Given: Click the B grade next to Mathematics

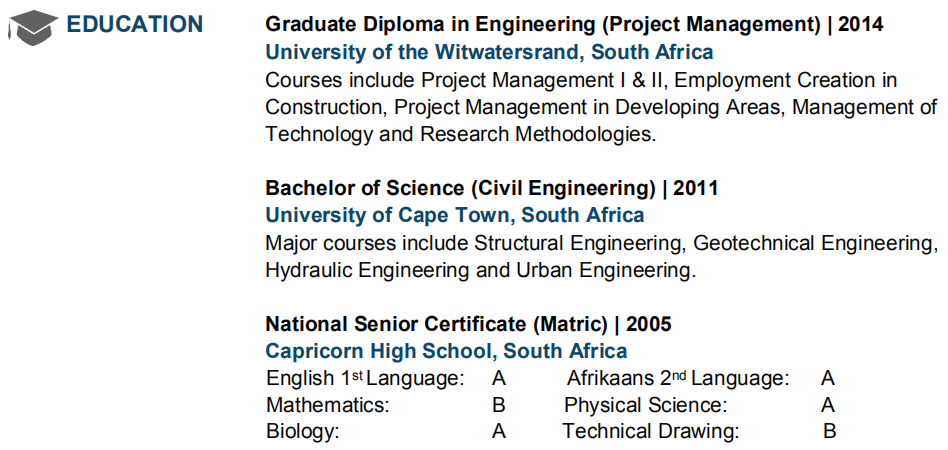Looking at the screenshot, I should [498, 406].
